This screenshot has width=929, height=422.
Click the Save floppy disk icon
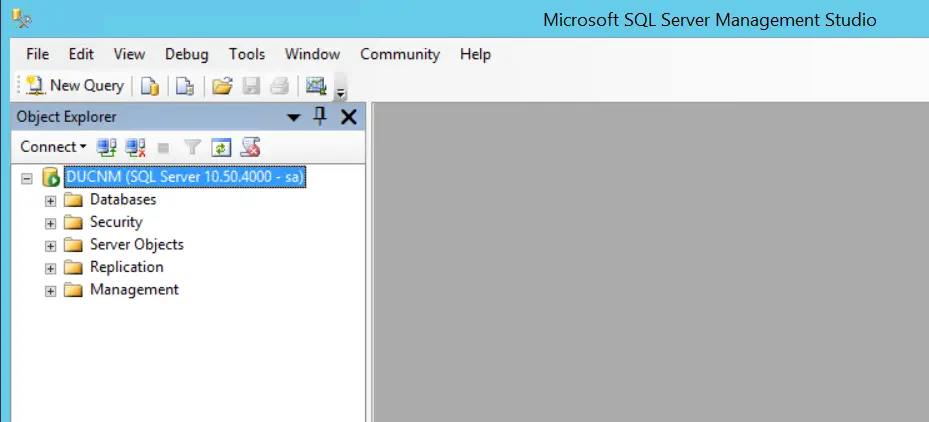coord(251,87)
